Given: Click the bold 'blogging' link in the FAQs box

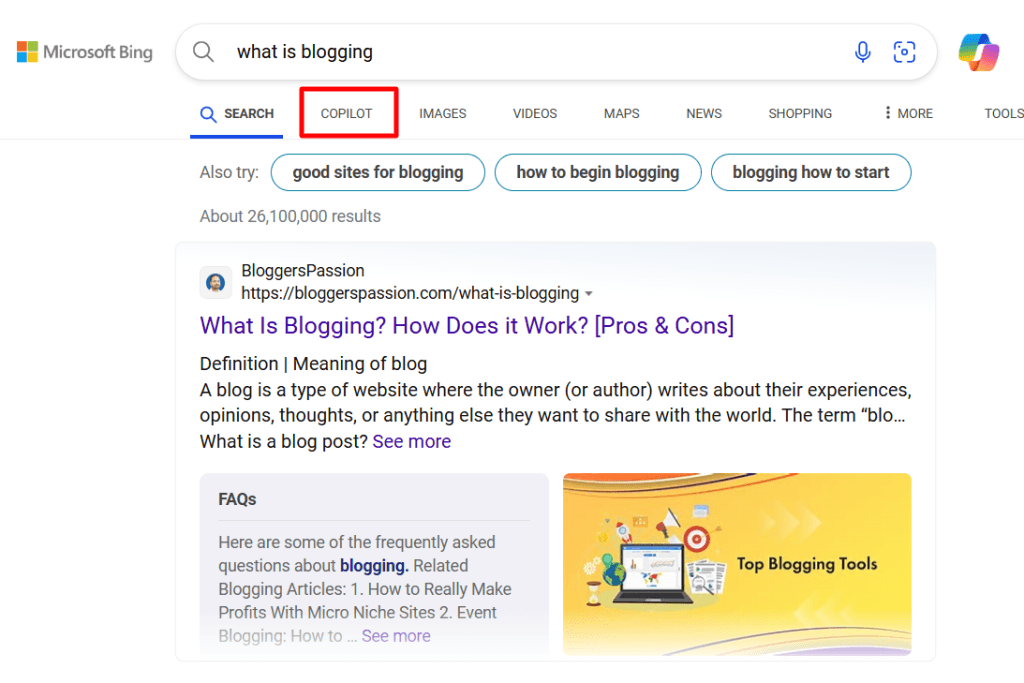Looking at the screenshot, I should [x=372, y=565].
